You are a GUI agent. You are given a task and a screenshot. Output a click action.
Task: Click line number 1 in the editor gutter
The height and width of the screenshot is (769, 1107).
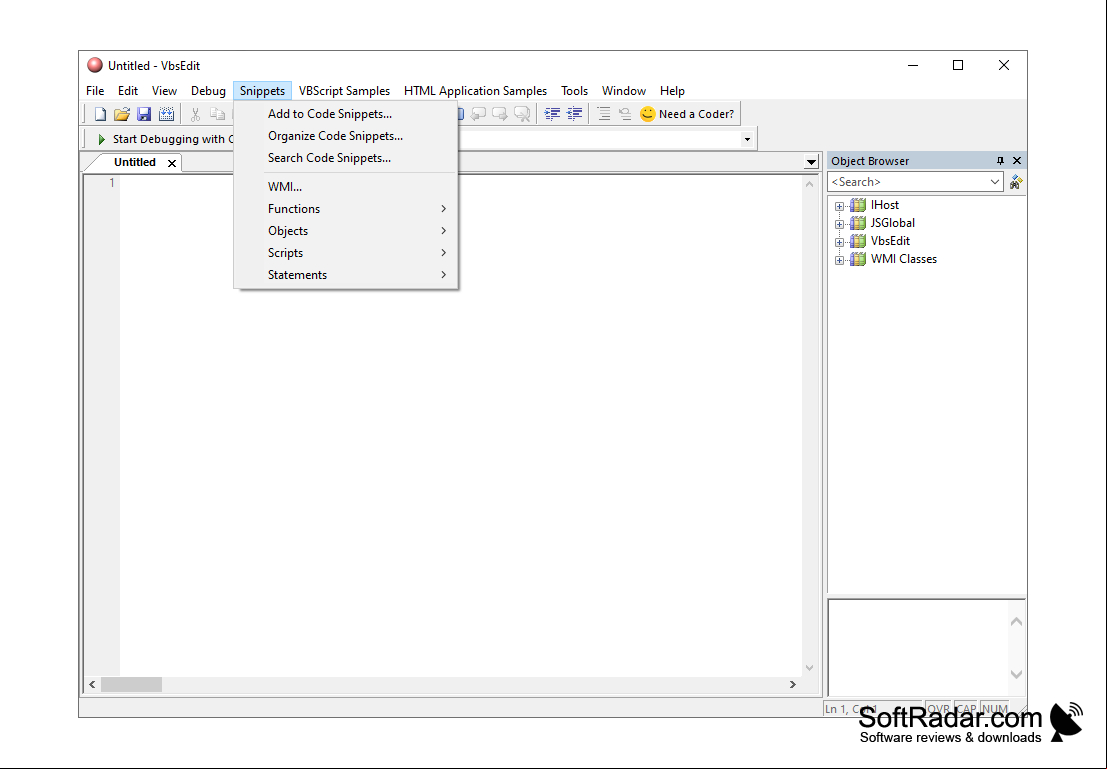[x=112, y=183]
